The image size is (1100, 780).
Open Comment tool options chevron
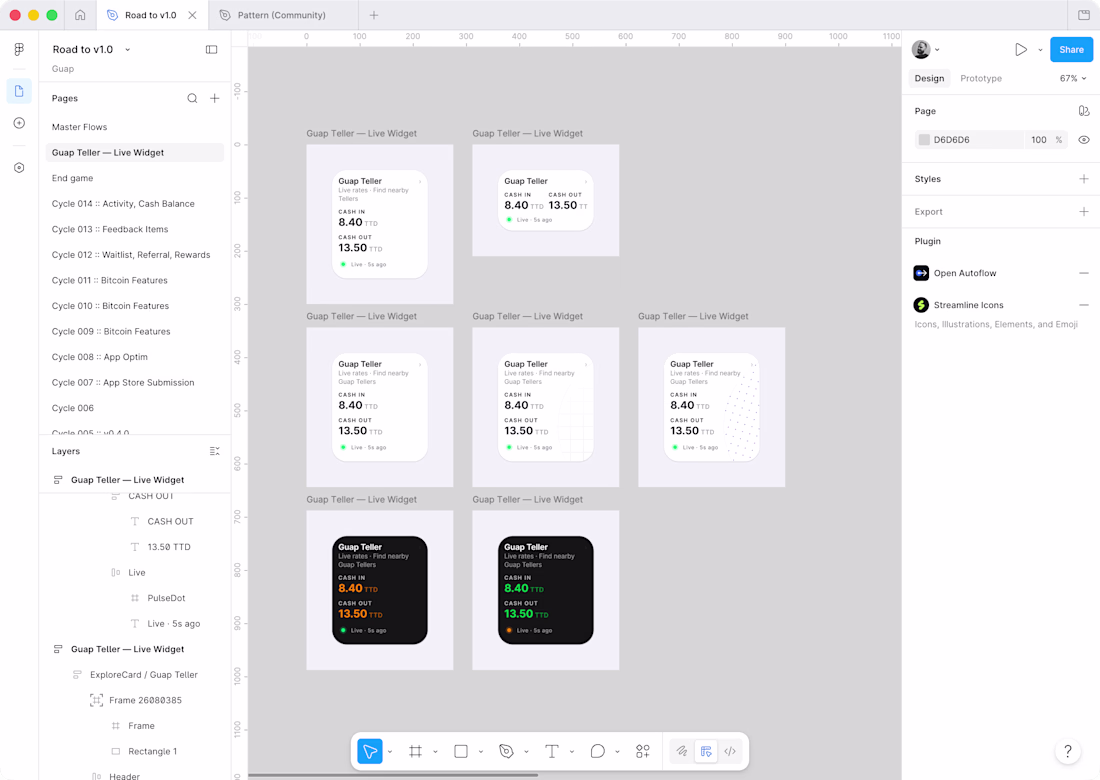pos(617,751)
